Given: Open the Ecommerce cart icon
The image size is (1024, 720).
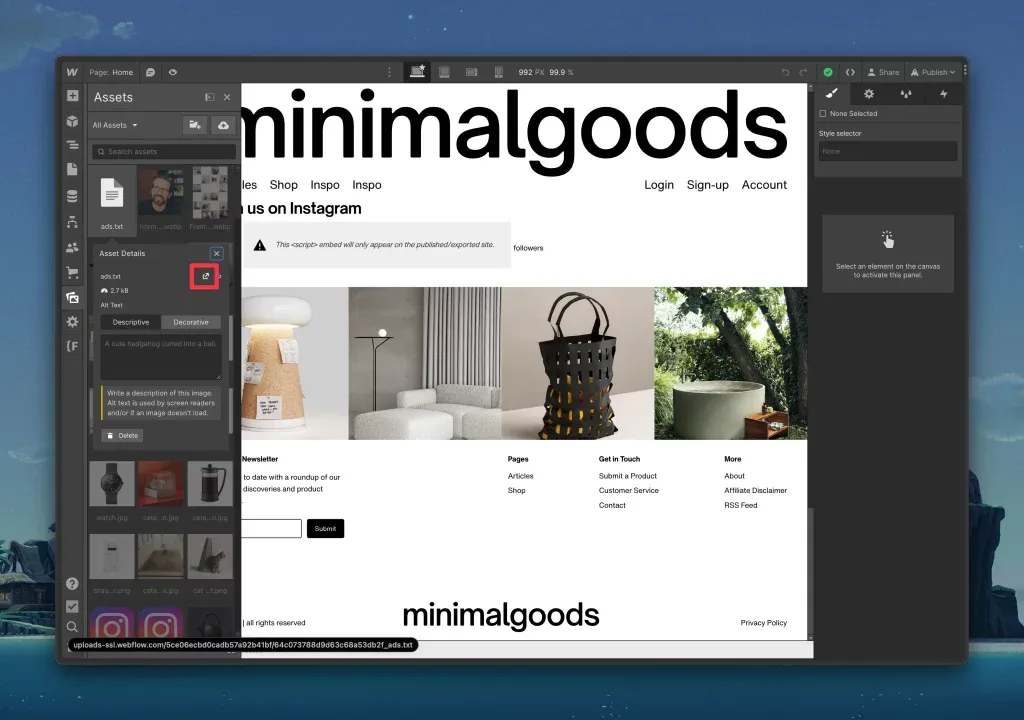Looking at the screenshot, I should click(x=72, y=272).
